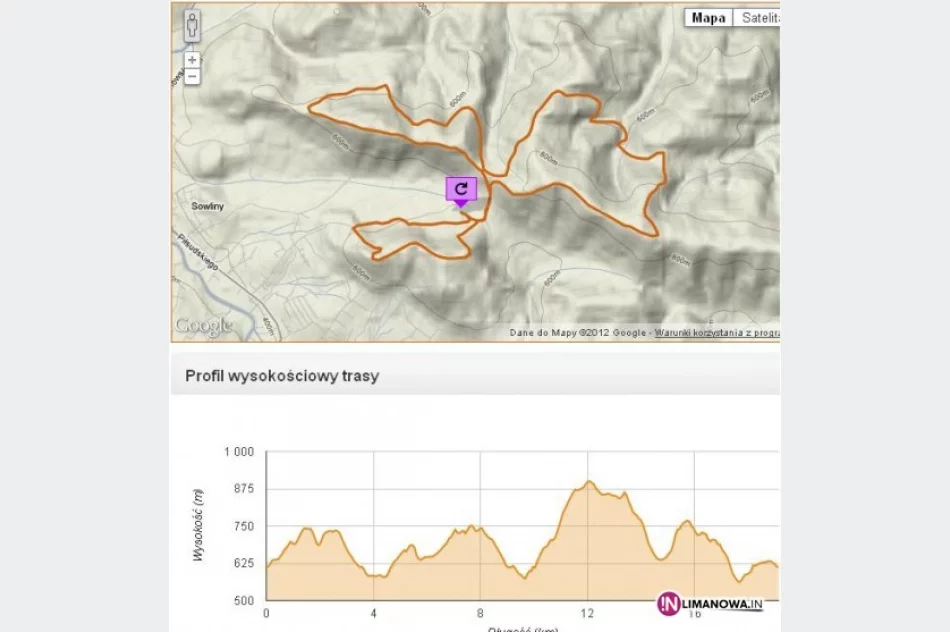Click the Limanowa.in logo
This screenshot has height=632, width=950.
710,603
